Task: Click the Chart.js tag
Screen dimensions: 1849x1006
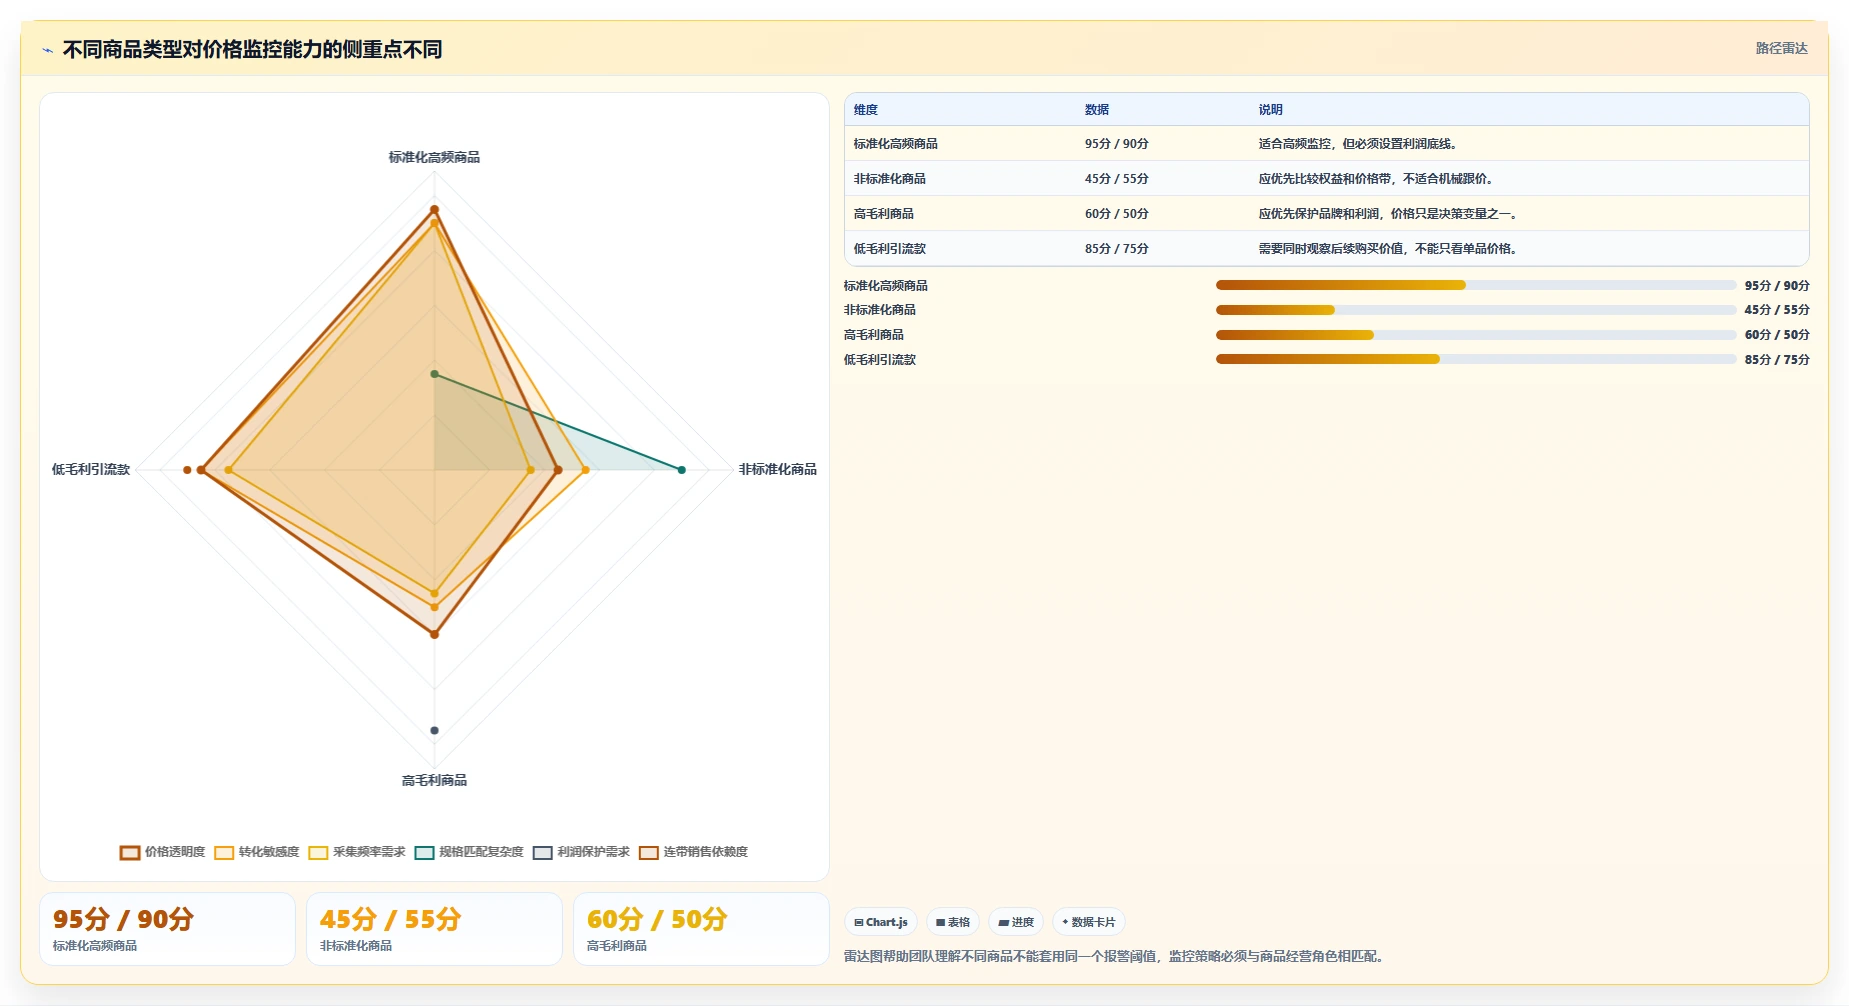Action: click(x=881, y=922)
